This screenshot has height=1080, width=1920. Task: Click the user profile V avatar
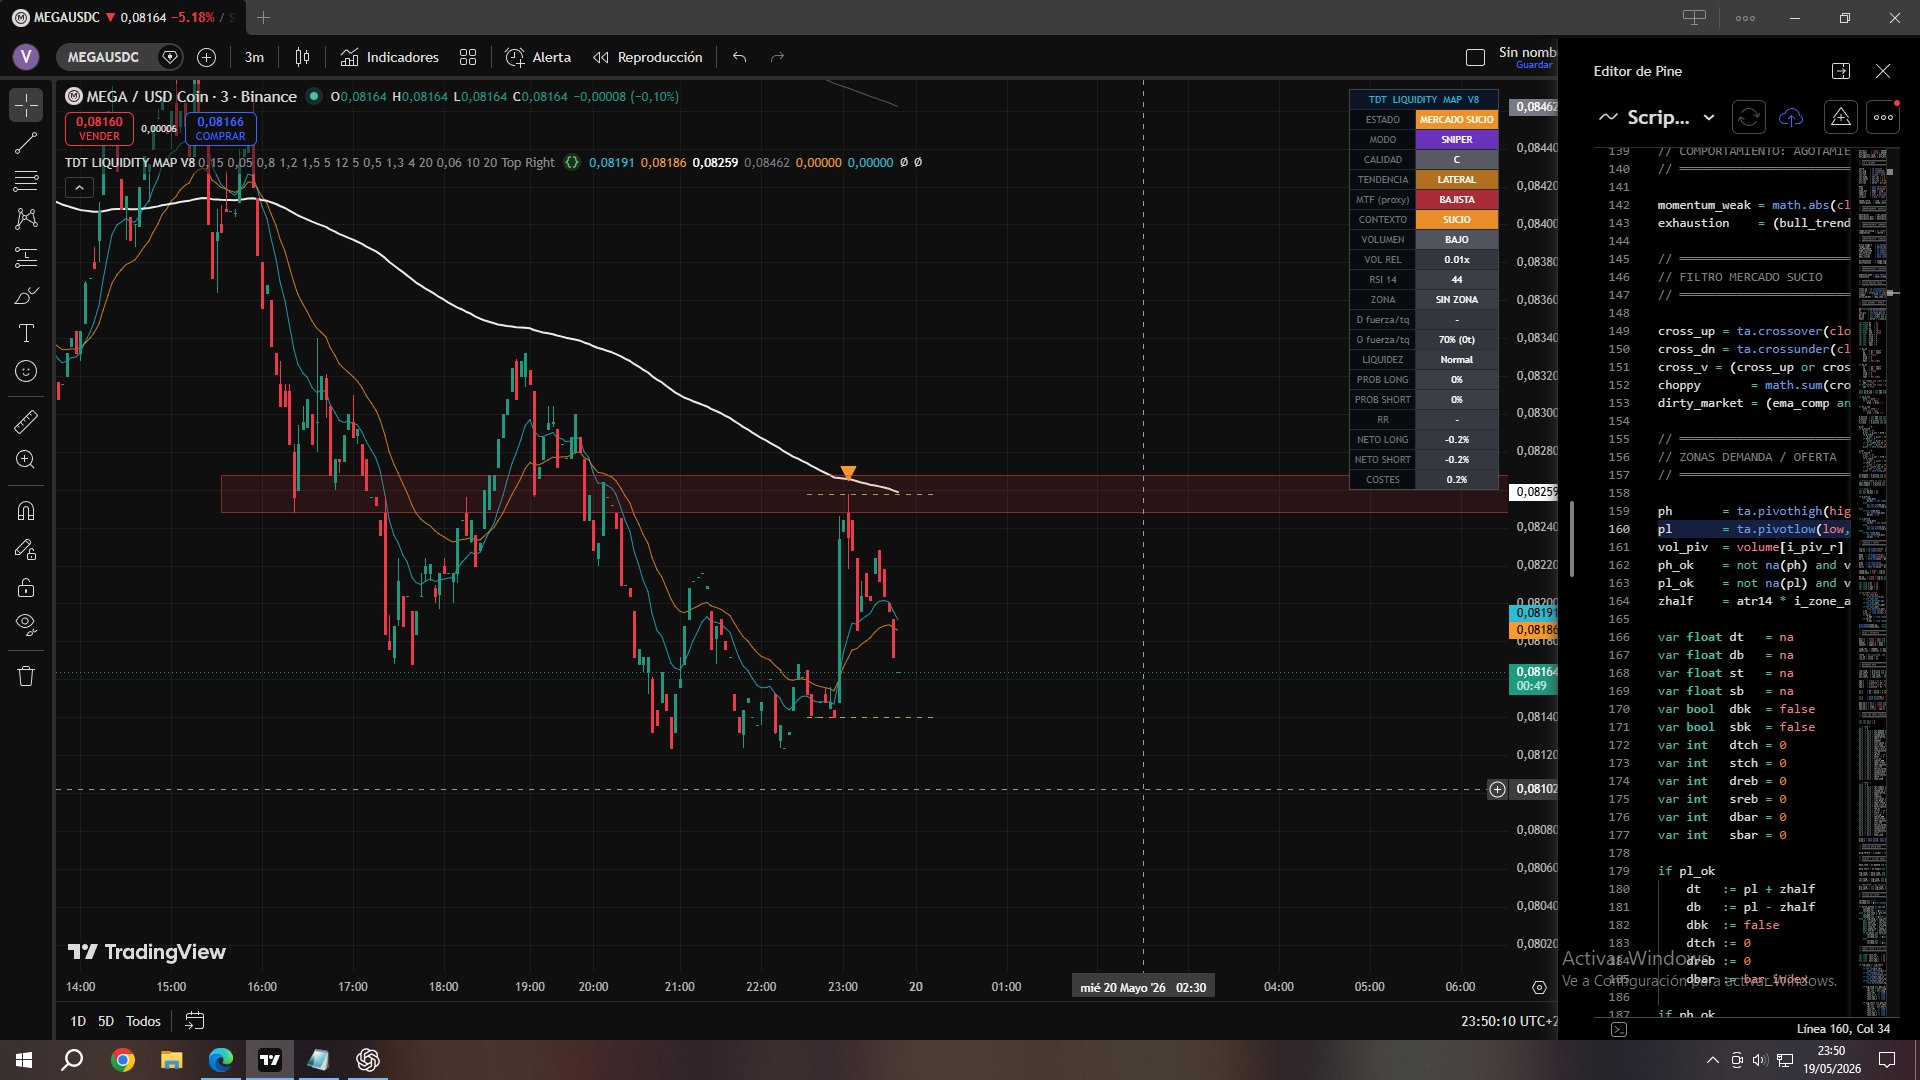[26, 57]
